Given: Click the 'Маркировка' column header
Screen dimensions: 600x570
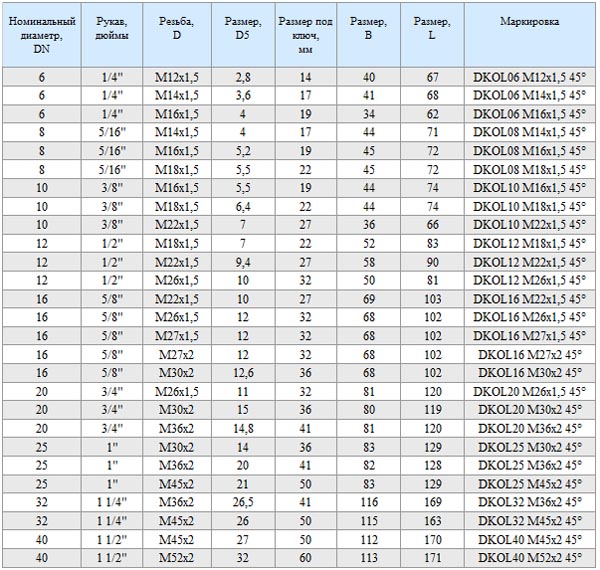Looking at the screenshot, I should (x=530, y=35).
